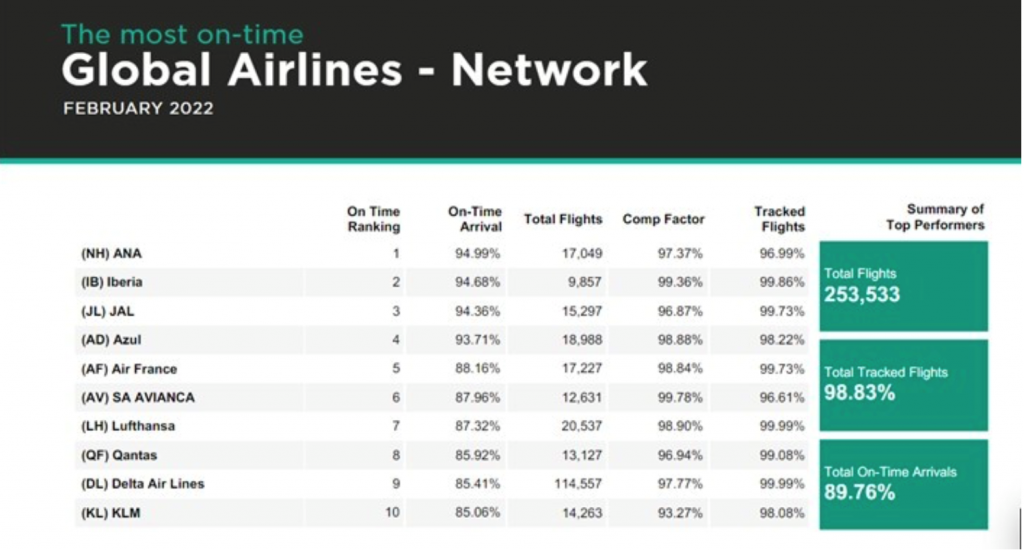The height and width of the screenshot is (550, 1024).
Task: Click the On Time Ranking column header
Action: tap(373, 219)
